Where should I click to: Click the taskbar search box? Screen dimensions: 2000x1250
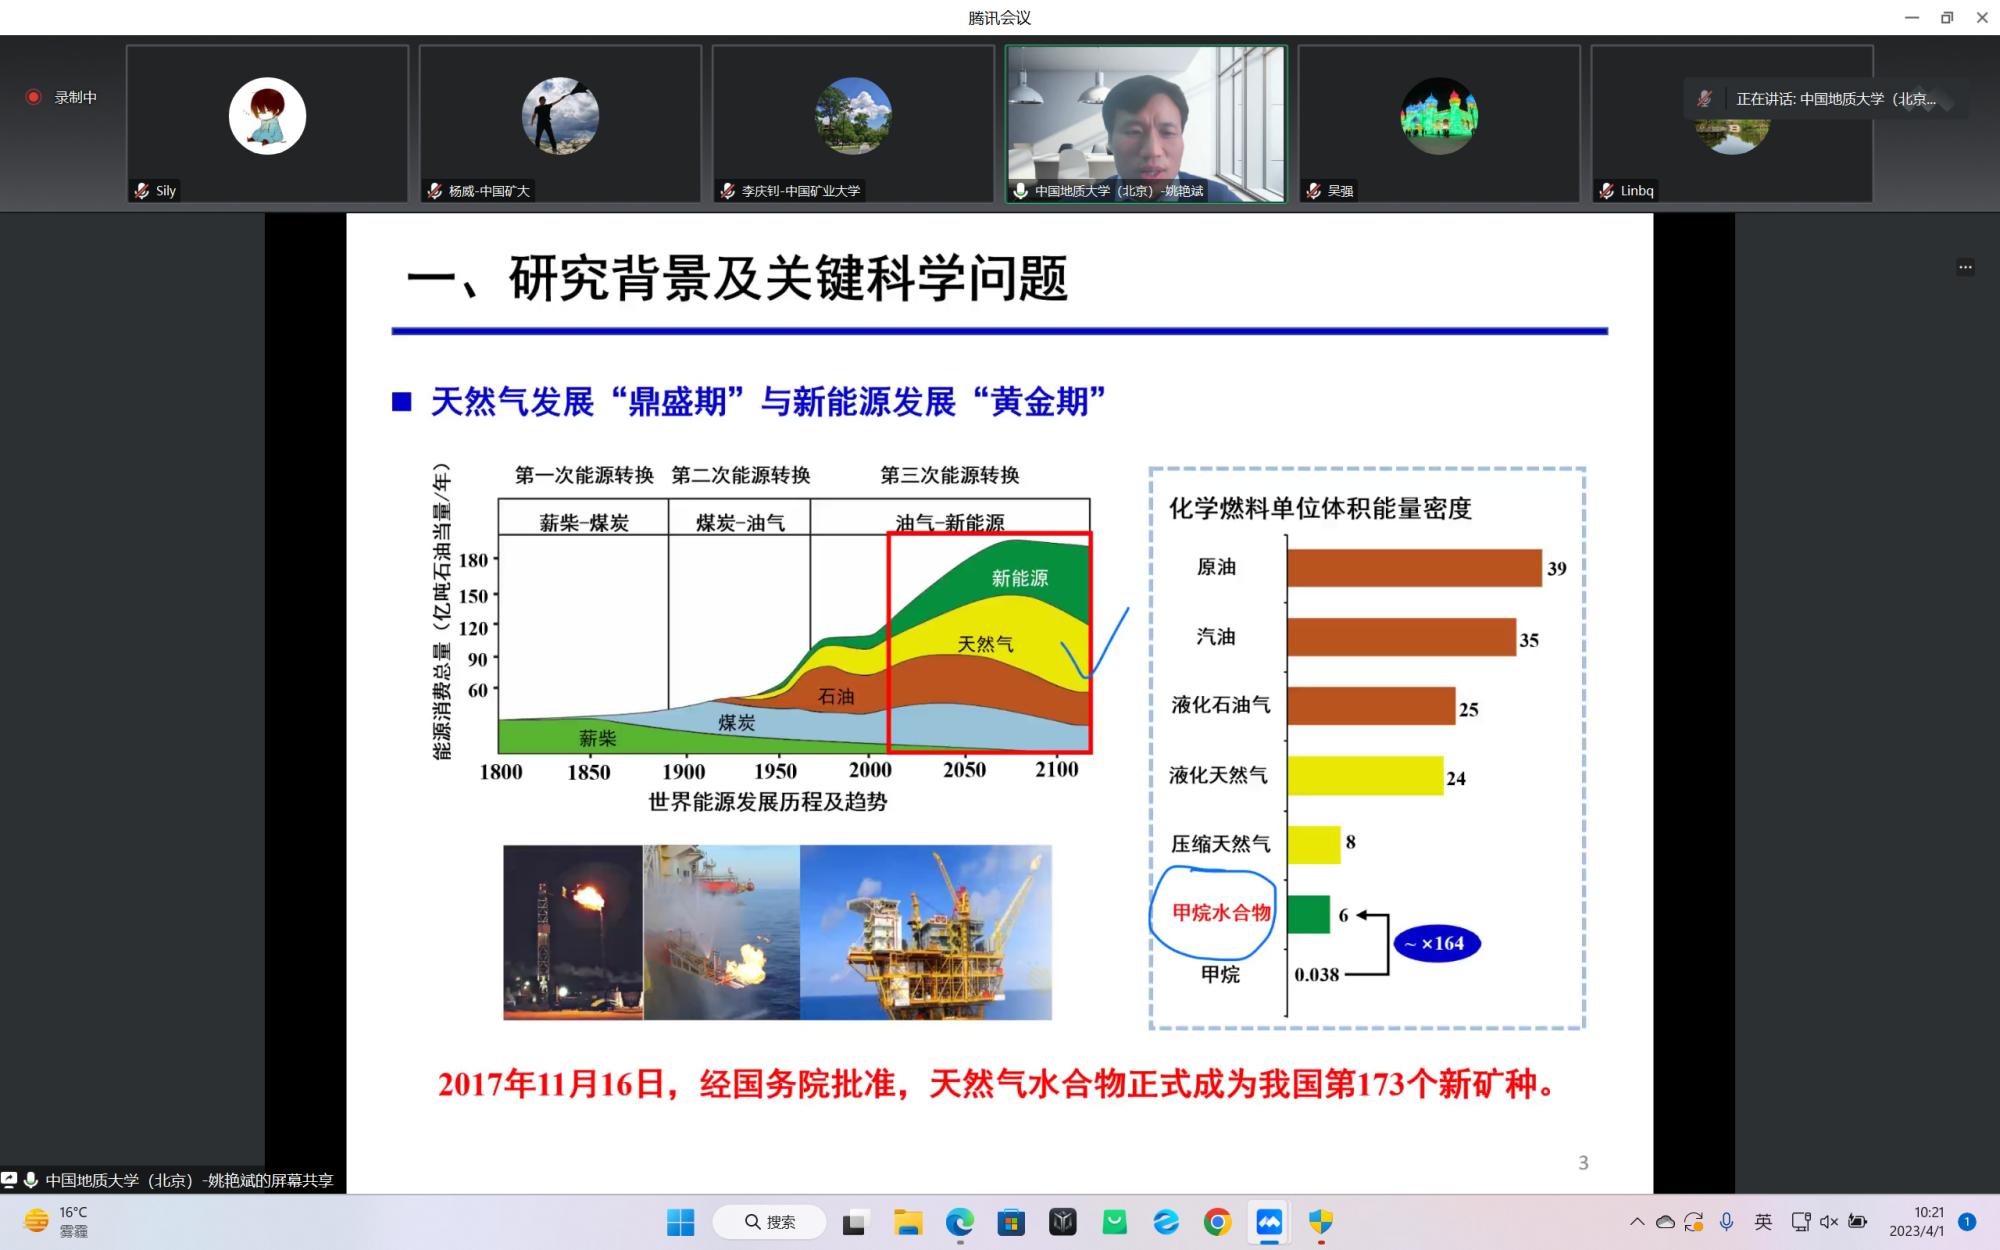(x=770, y=1222)
